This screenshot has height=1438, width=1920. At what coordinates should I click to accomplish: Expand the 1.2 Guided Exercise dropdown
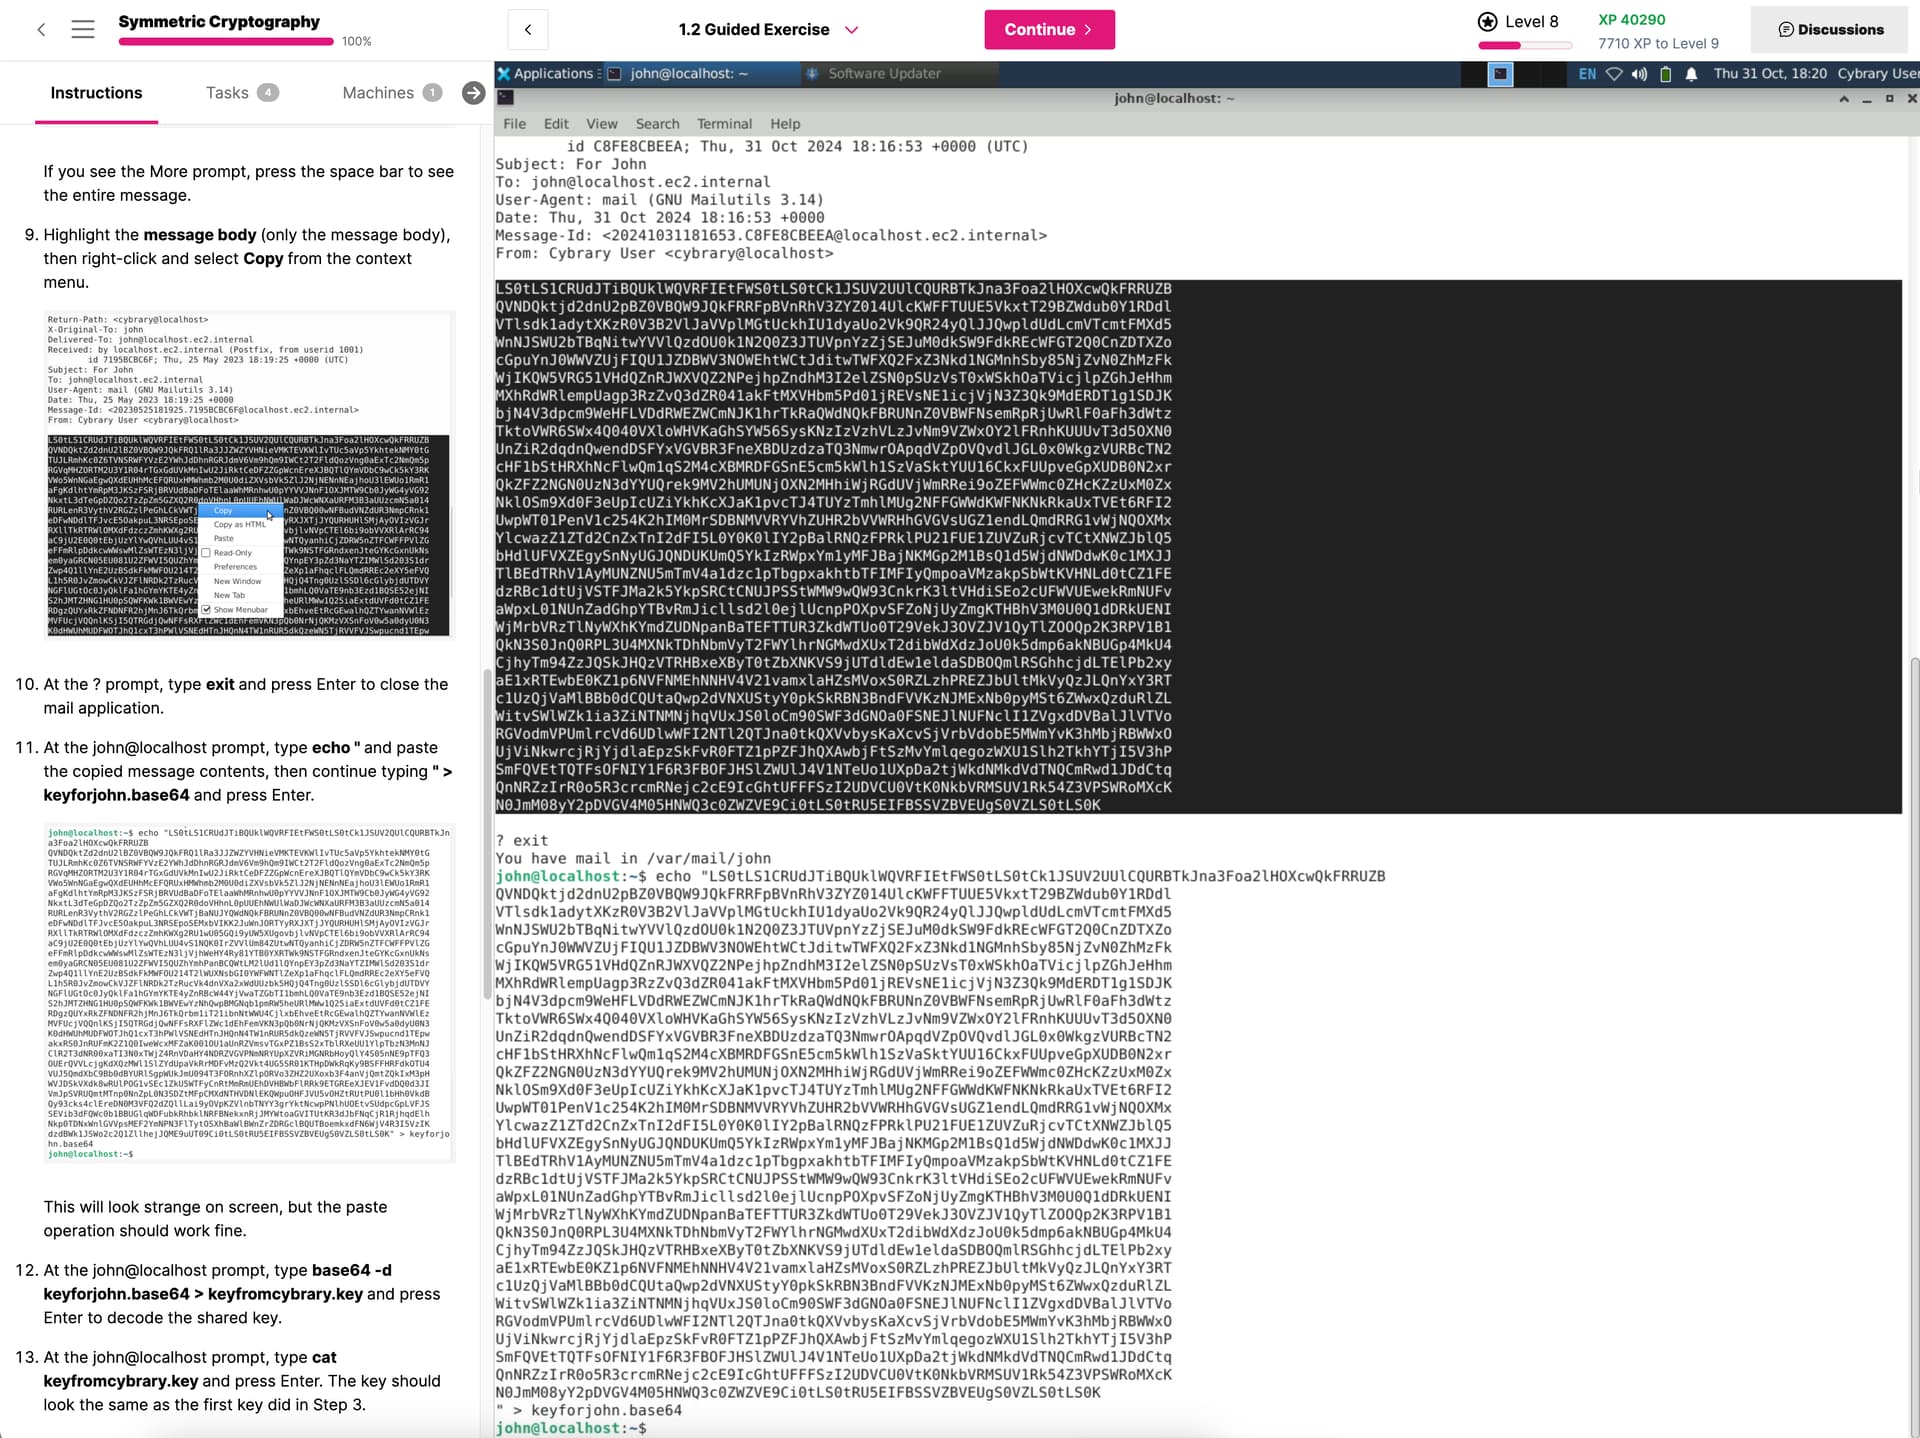click(x=851, y=30)
